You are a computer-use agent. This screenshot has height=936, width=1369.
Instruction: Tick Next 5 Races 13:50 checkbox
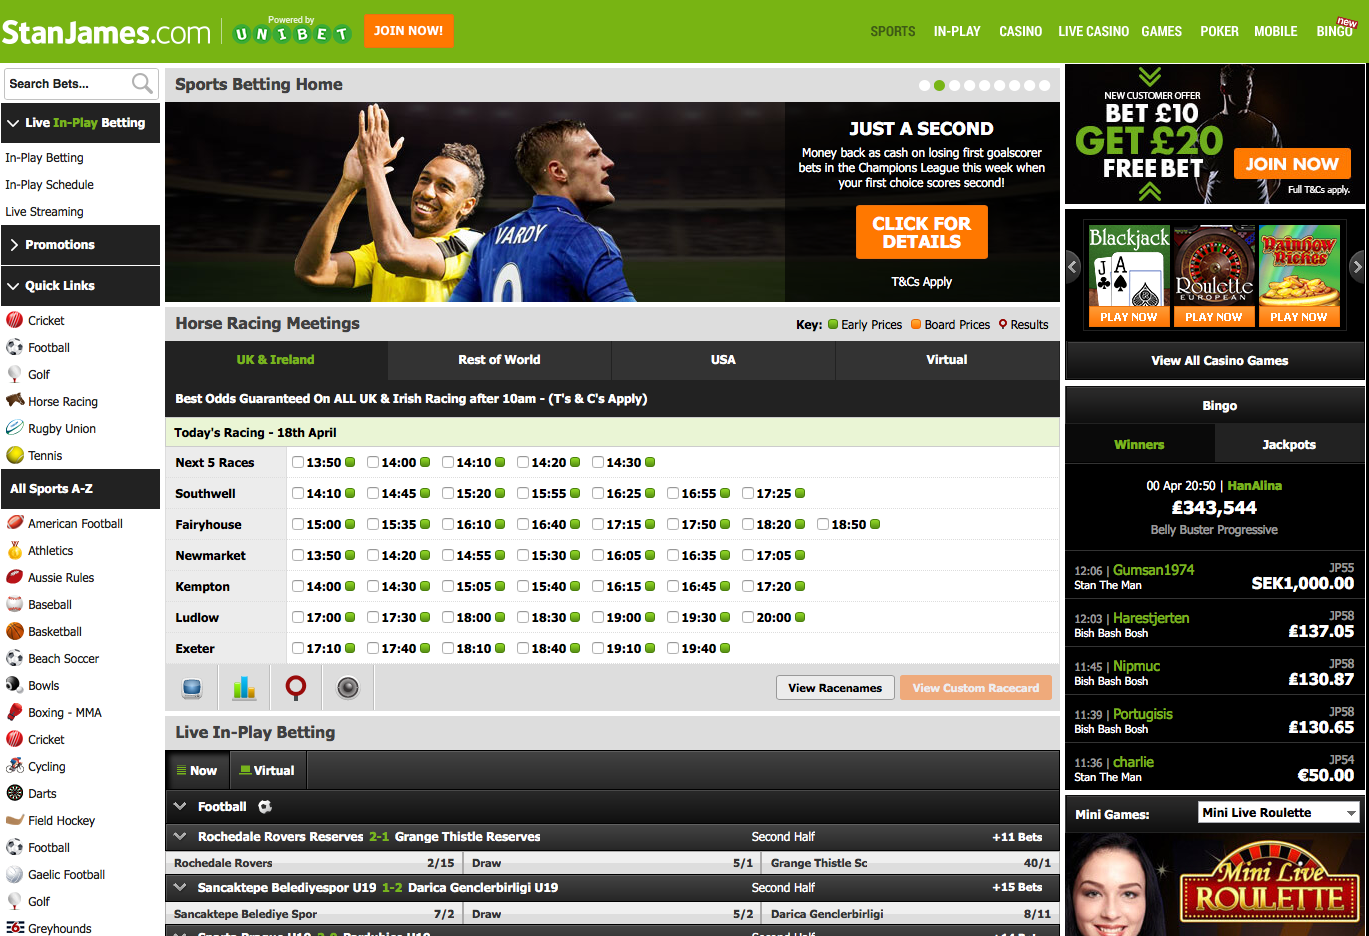pyautogui.click(x=298, y=462)
